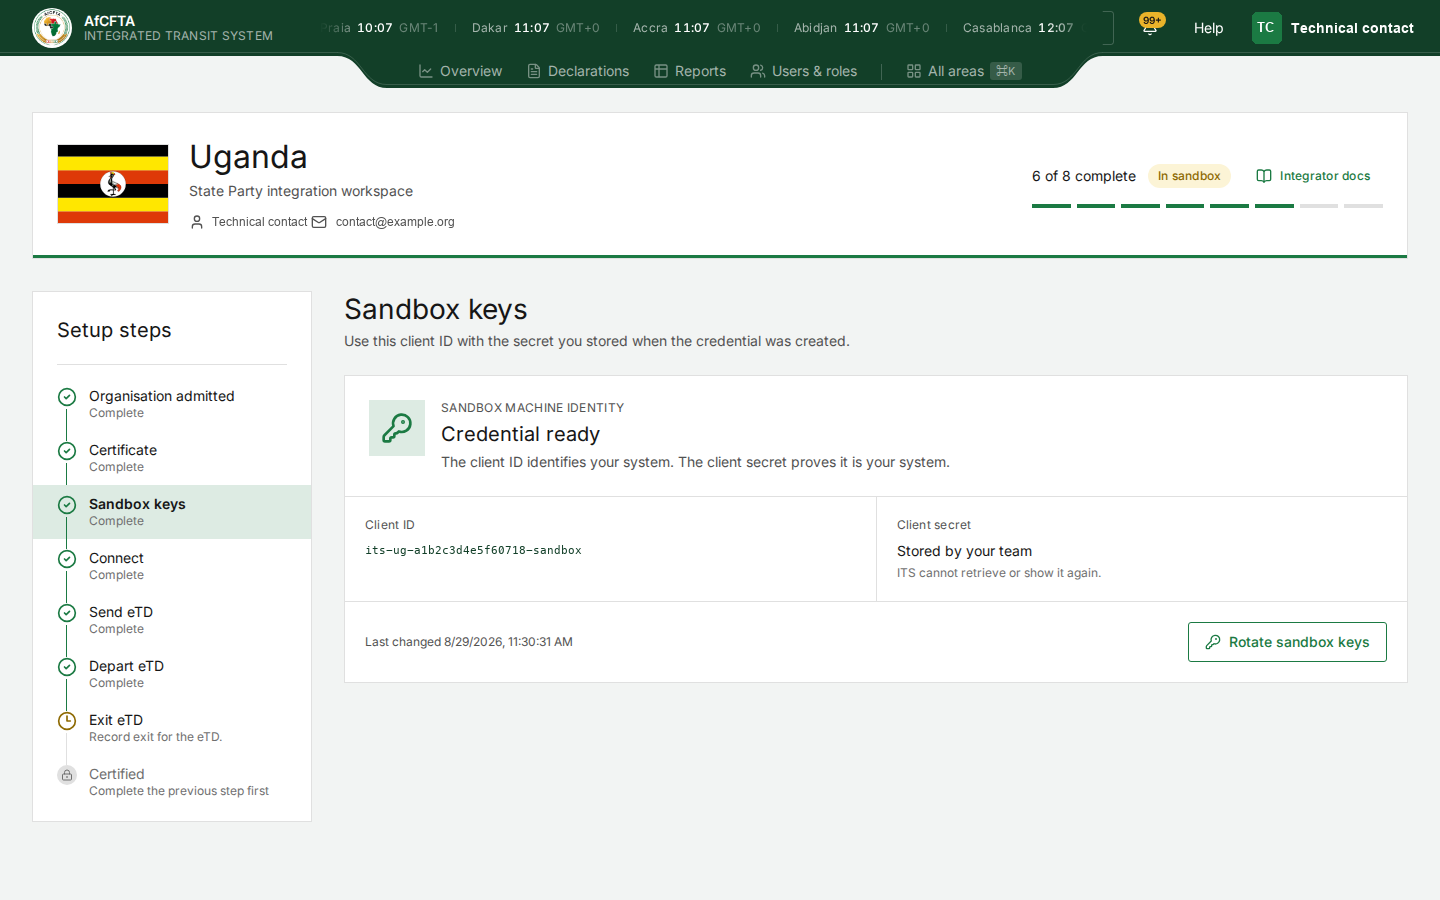Click the Send eTD check icon
Viewport: 1440px width, 900px height.
point(67,613)
